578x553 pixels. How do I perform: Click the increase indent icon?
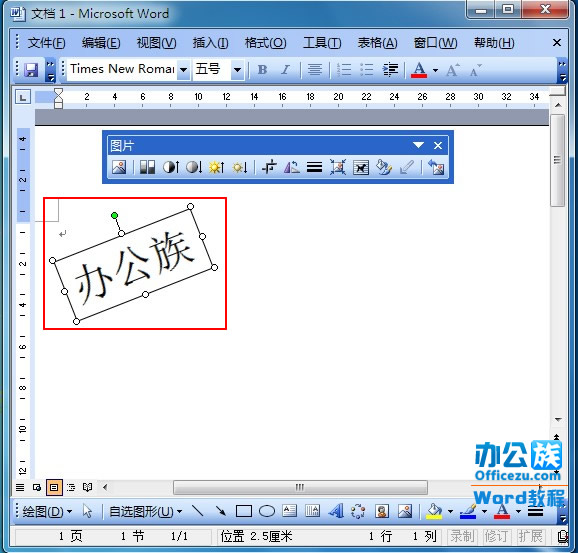[x=390, y=69]
